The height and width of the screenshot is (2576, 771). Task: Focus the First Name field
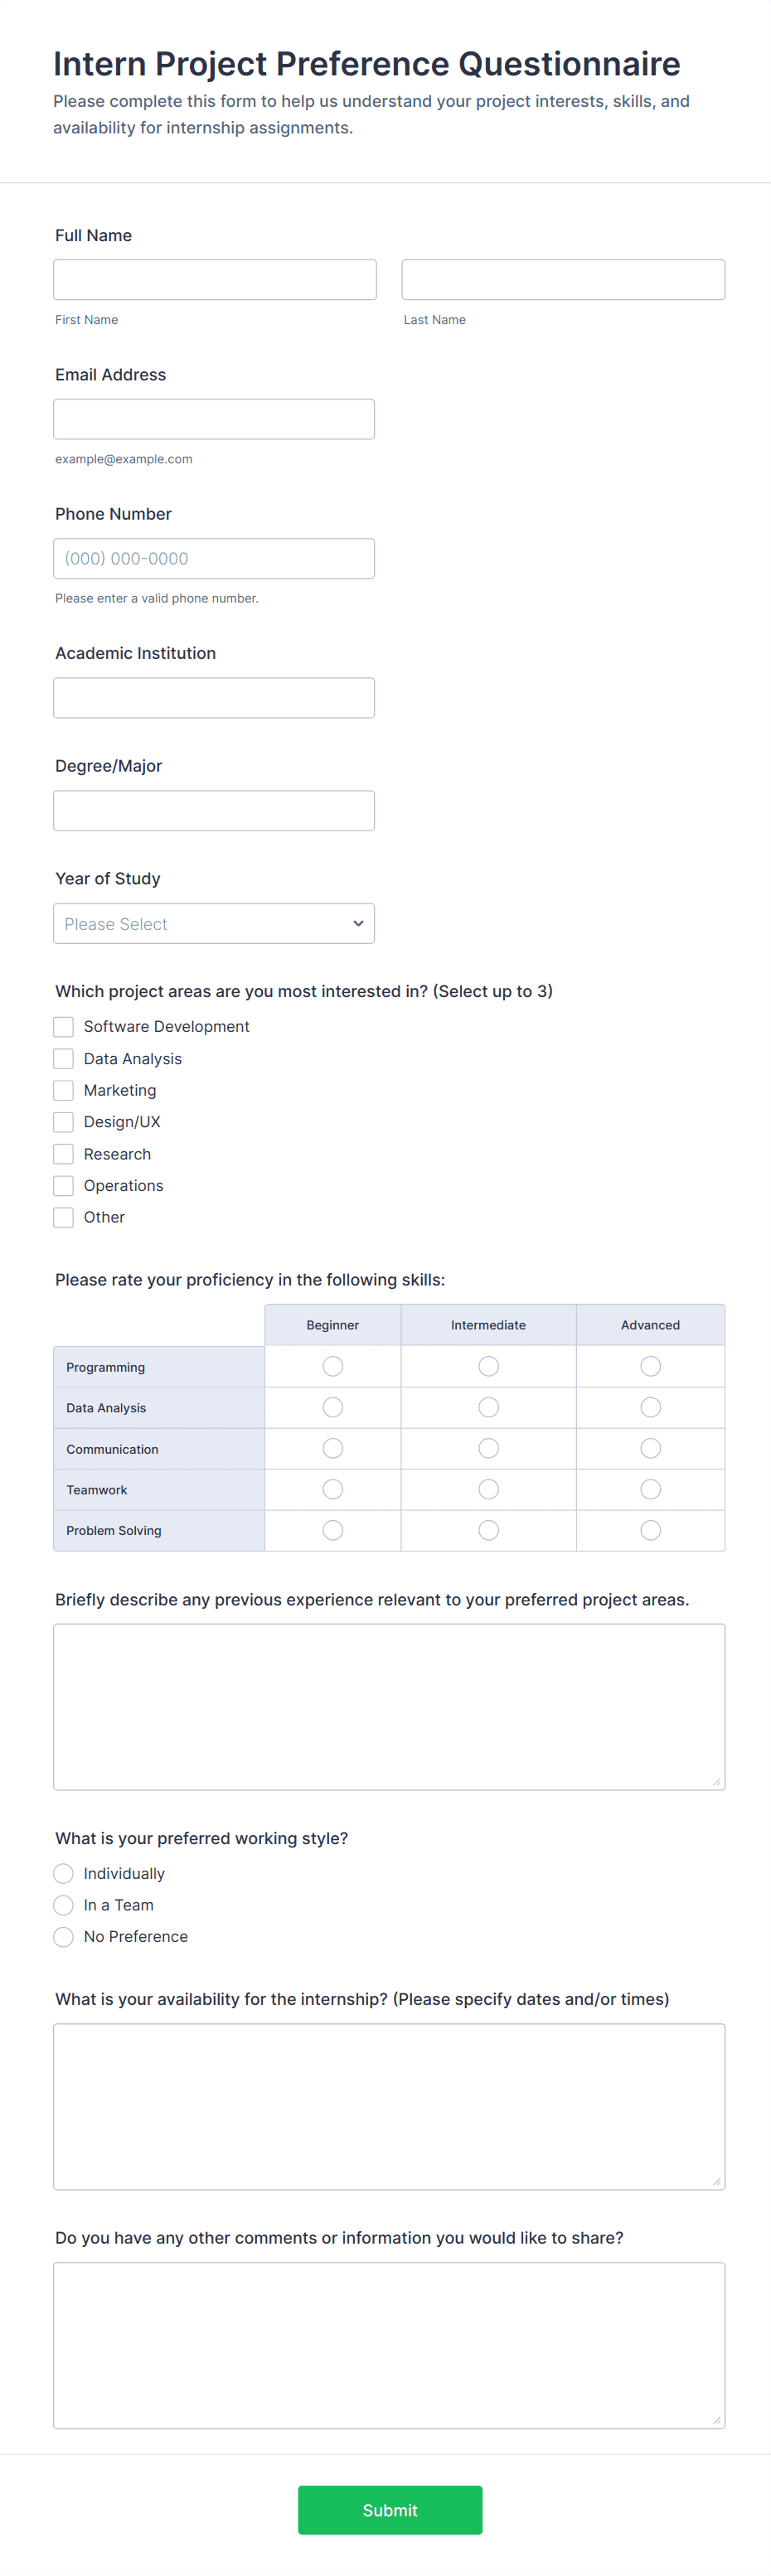215,280
